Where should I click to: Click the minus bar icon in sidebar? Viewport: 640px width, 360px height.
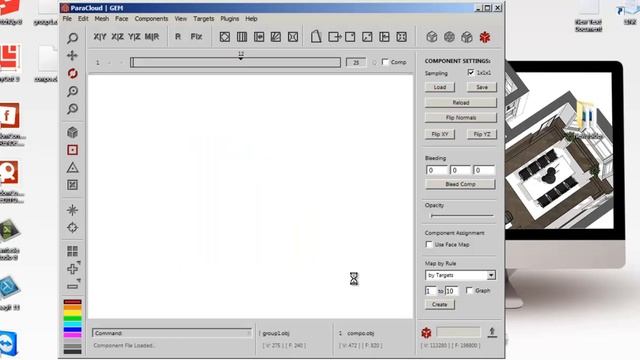[73, 287]
